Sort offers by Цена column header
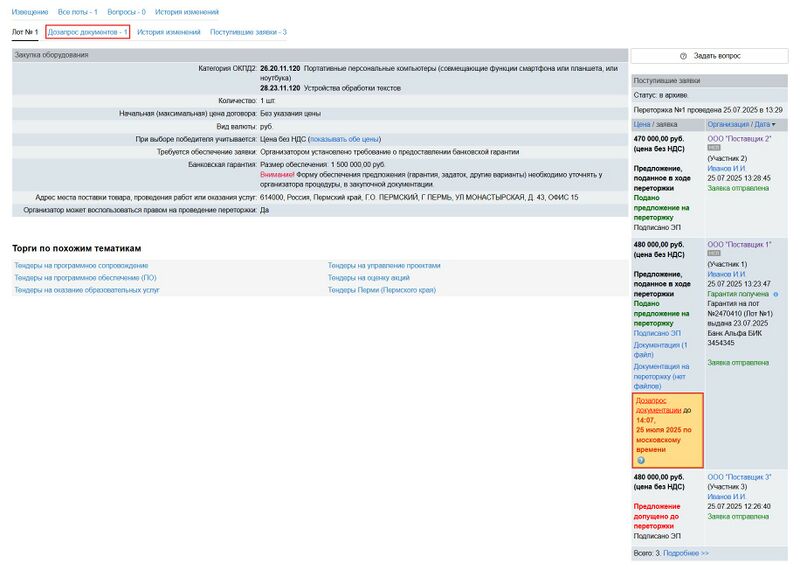The width and height of the screenshot is (800, 570). [x=641, y=124]
